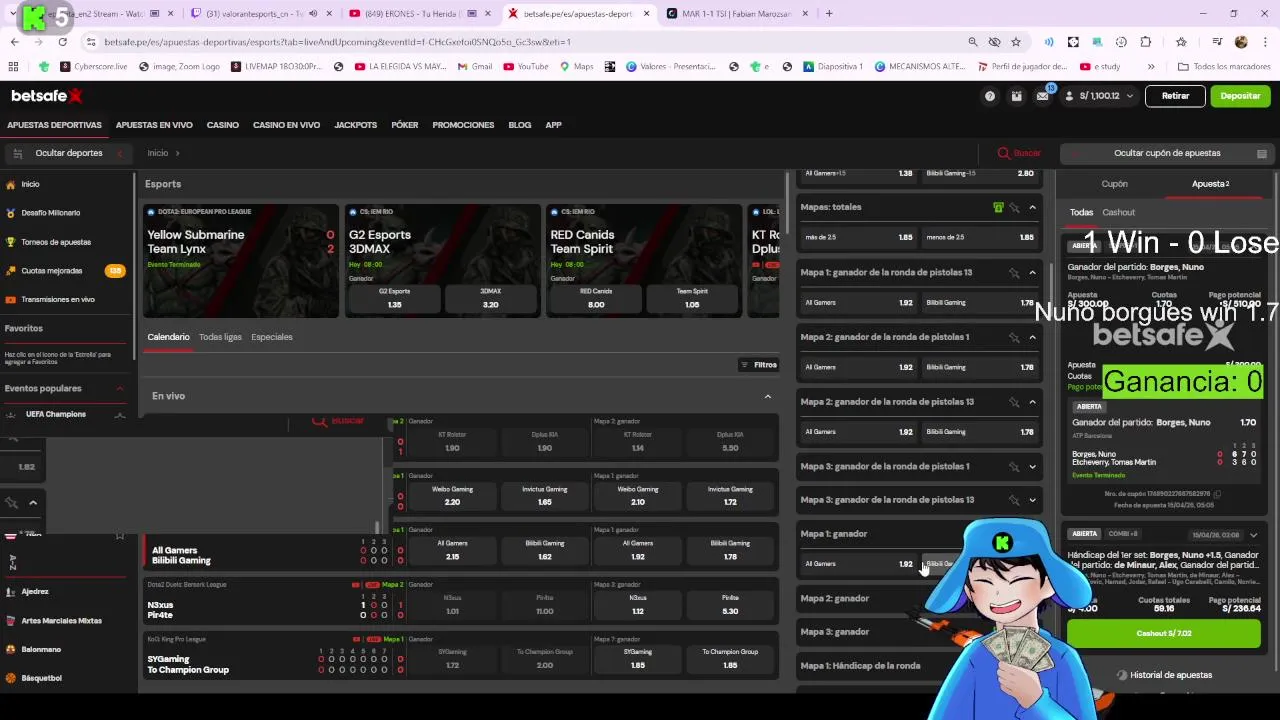
Task: Click the Desafío Millonario medal icon
Action: (11, 213)
